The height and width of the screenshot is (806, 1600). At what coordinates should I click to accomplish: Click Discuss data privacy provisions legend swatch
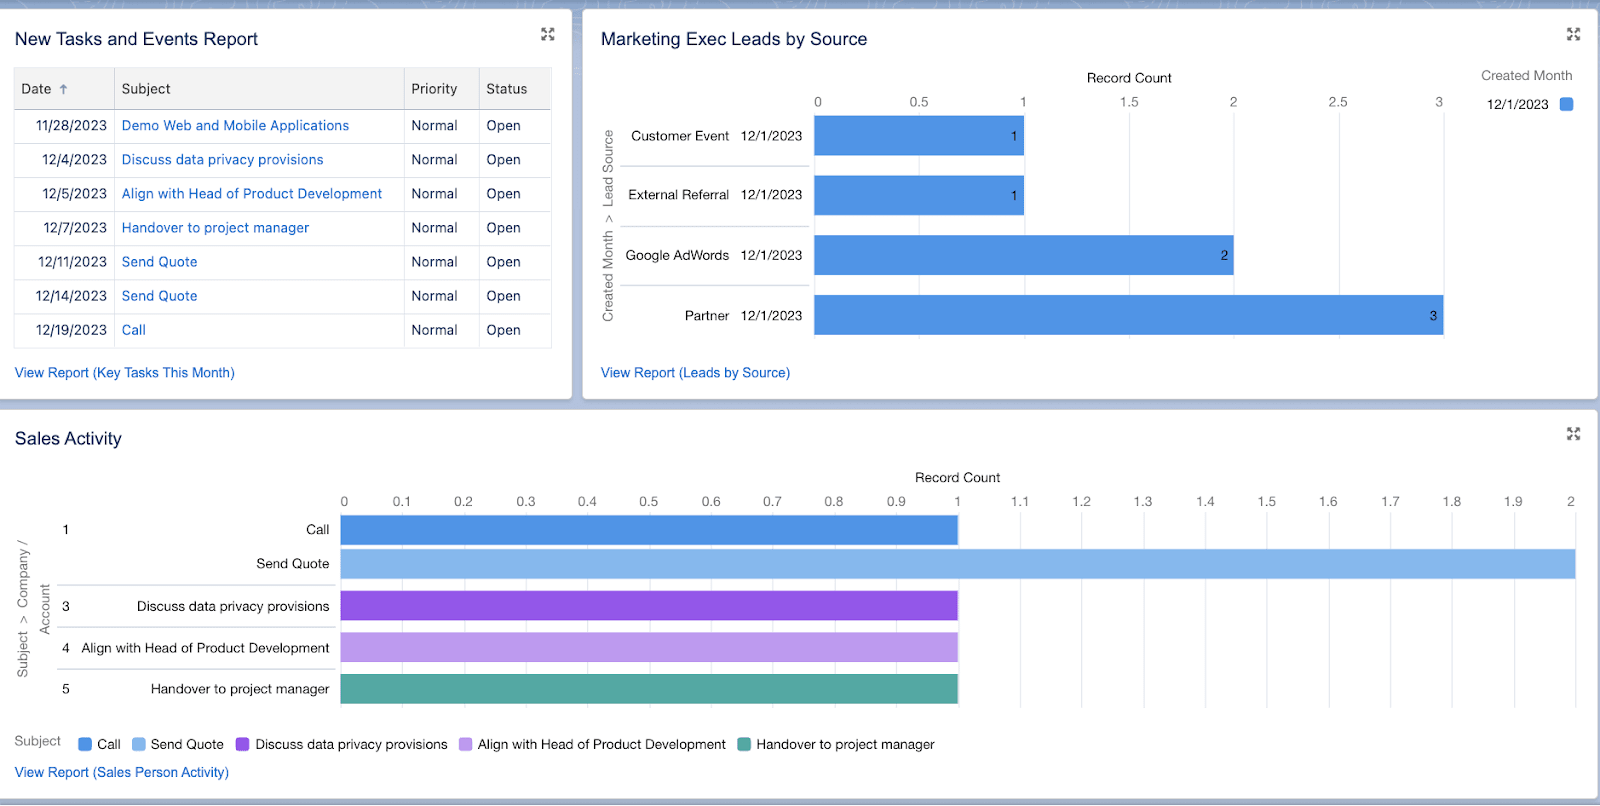coord(243,745)
